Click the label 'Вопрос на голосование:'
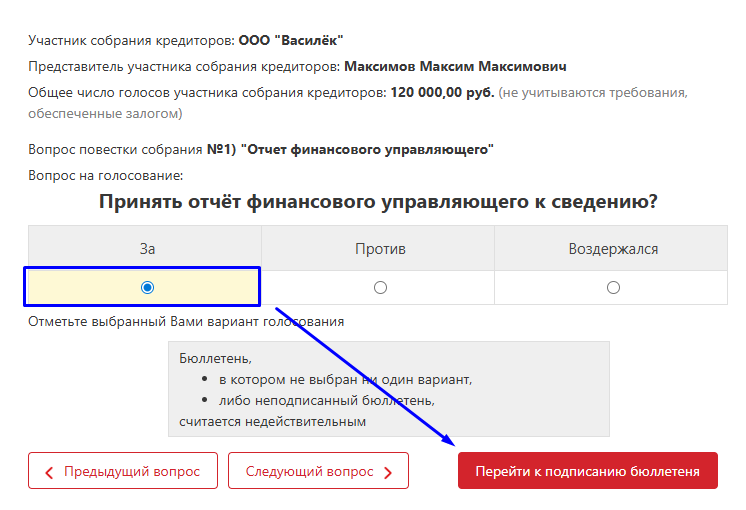 click(x=106, y=176)
